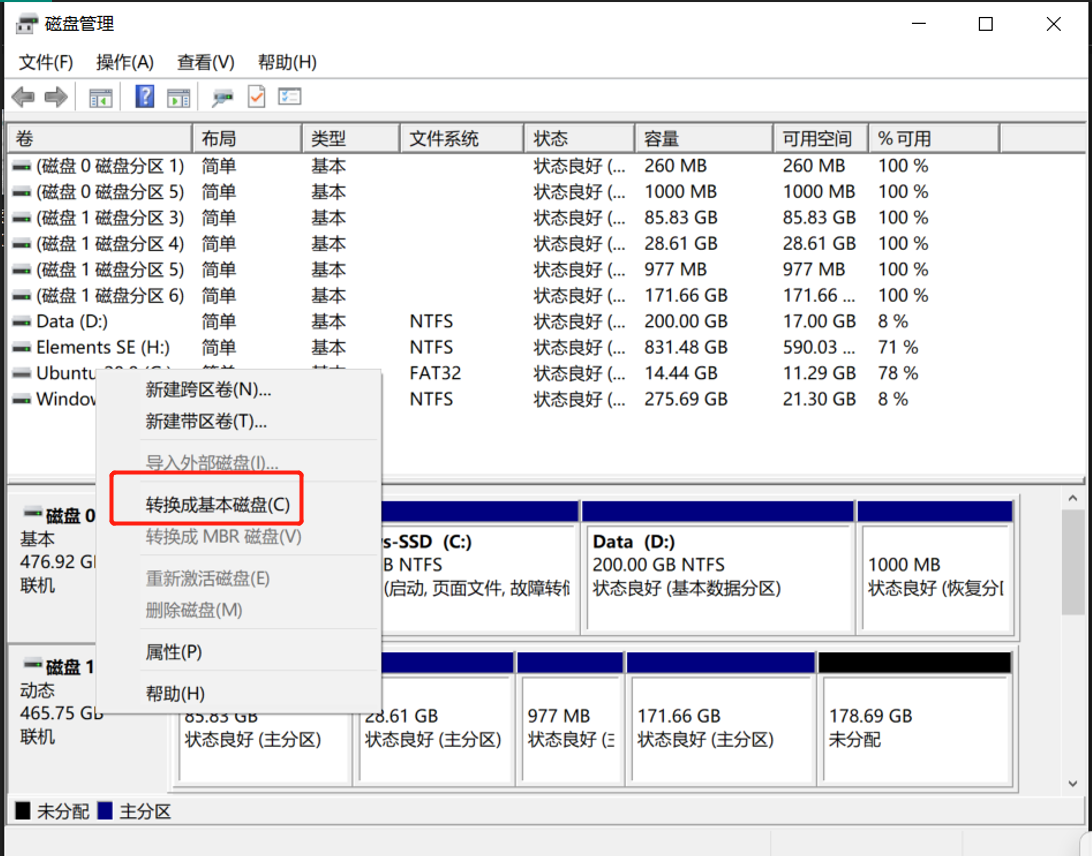Click the 275.69 GB capacity cell

click(x=687, y=399)
